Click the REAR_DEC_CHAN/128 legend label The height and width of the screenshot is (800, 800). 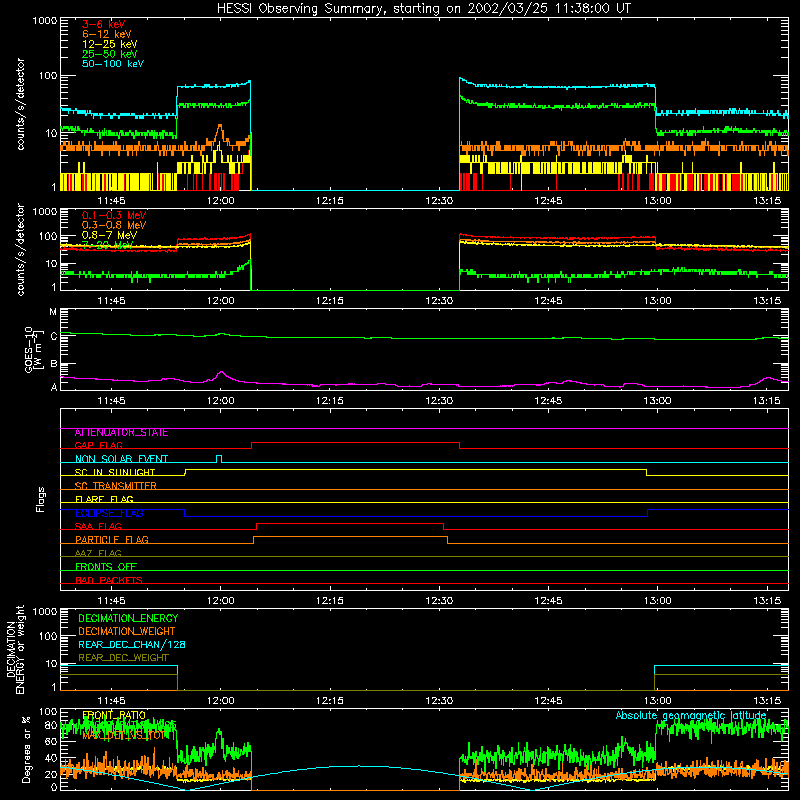click(132, 645)
